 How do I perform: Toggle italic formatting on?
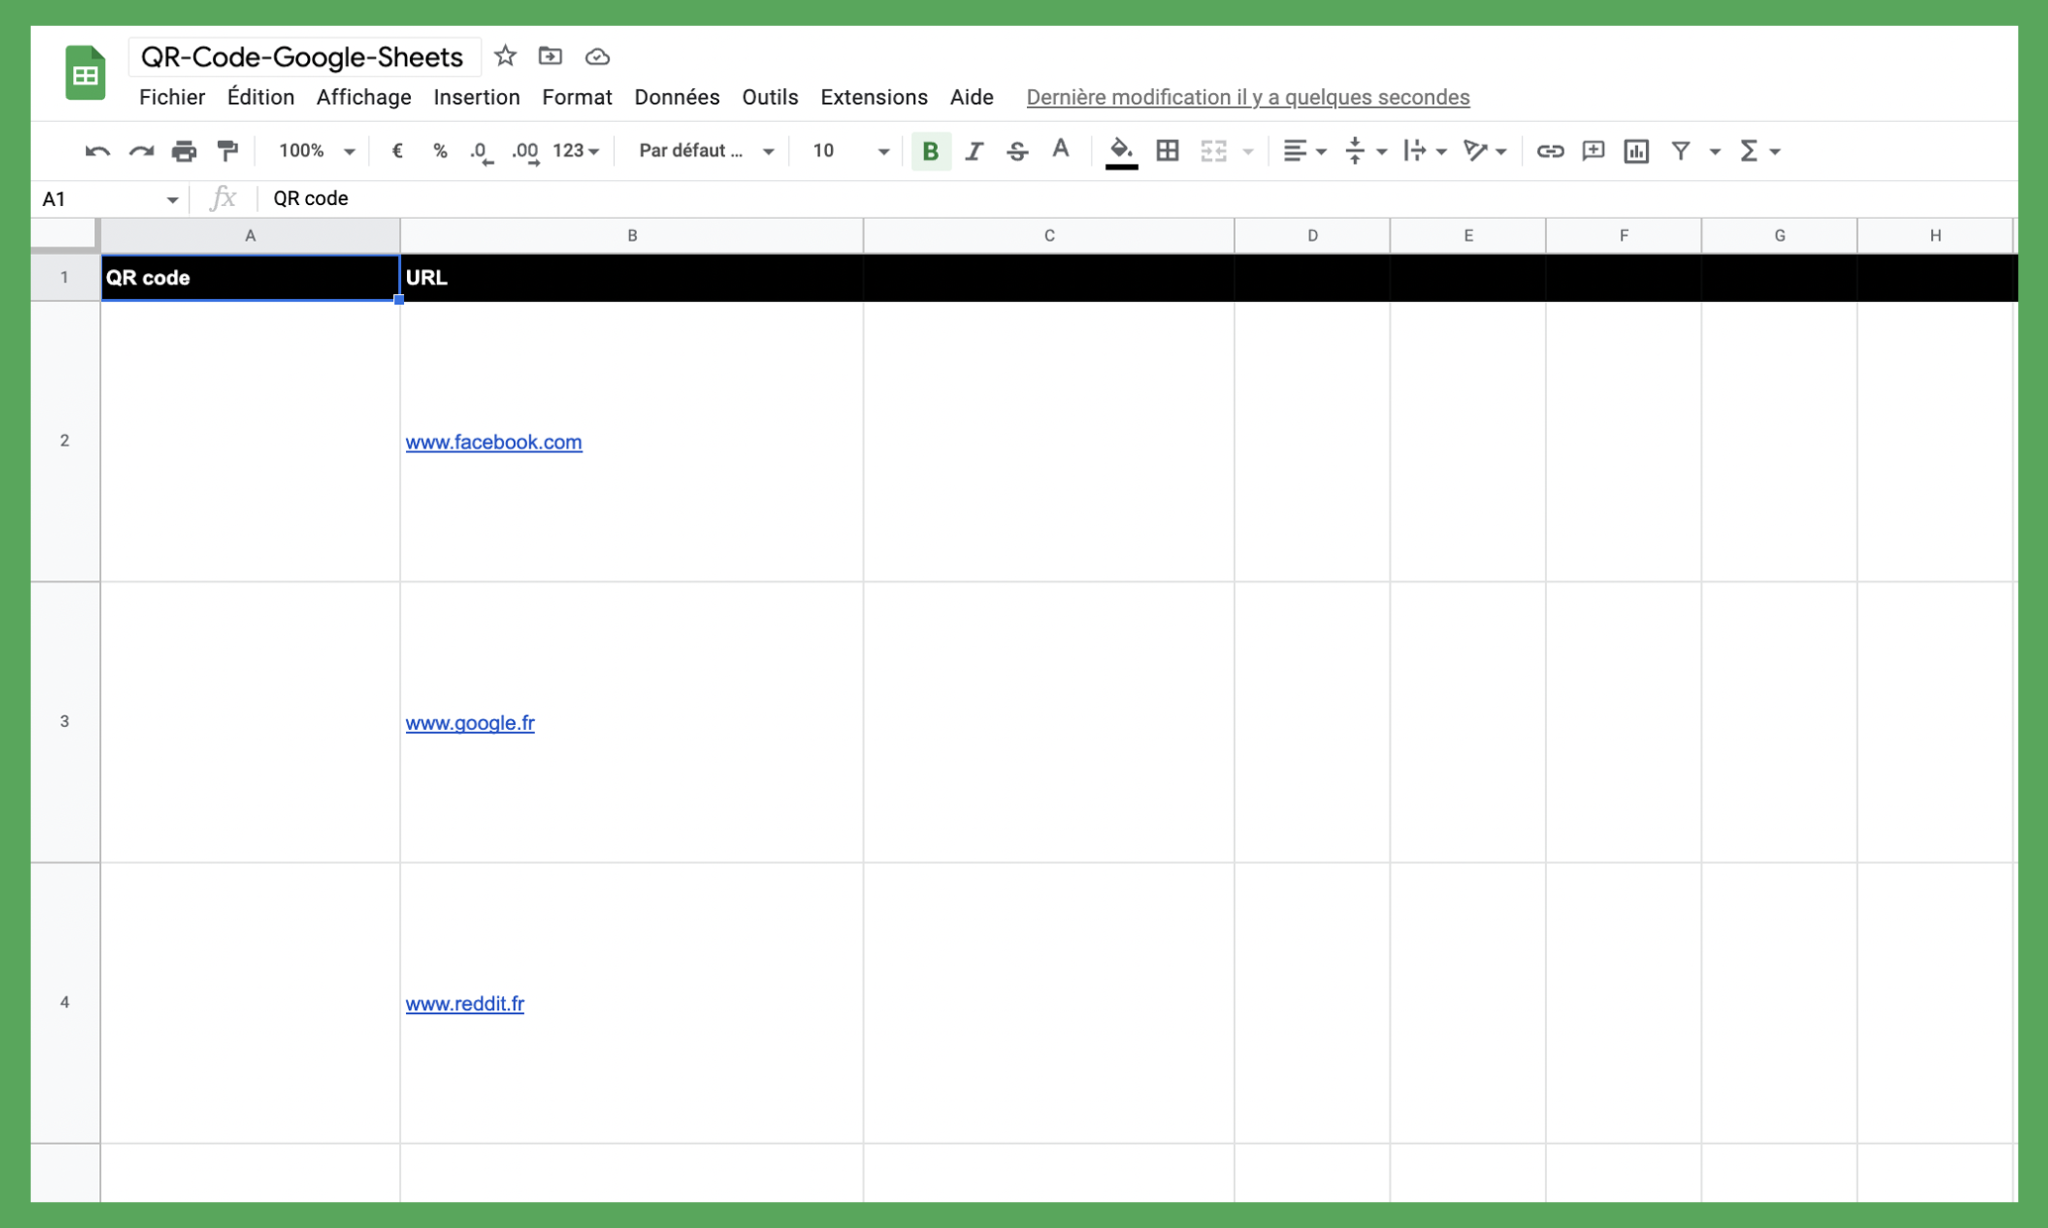[x=973, y=151]
